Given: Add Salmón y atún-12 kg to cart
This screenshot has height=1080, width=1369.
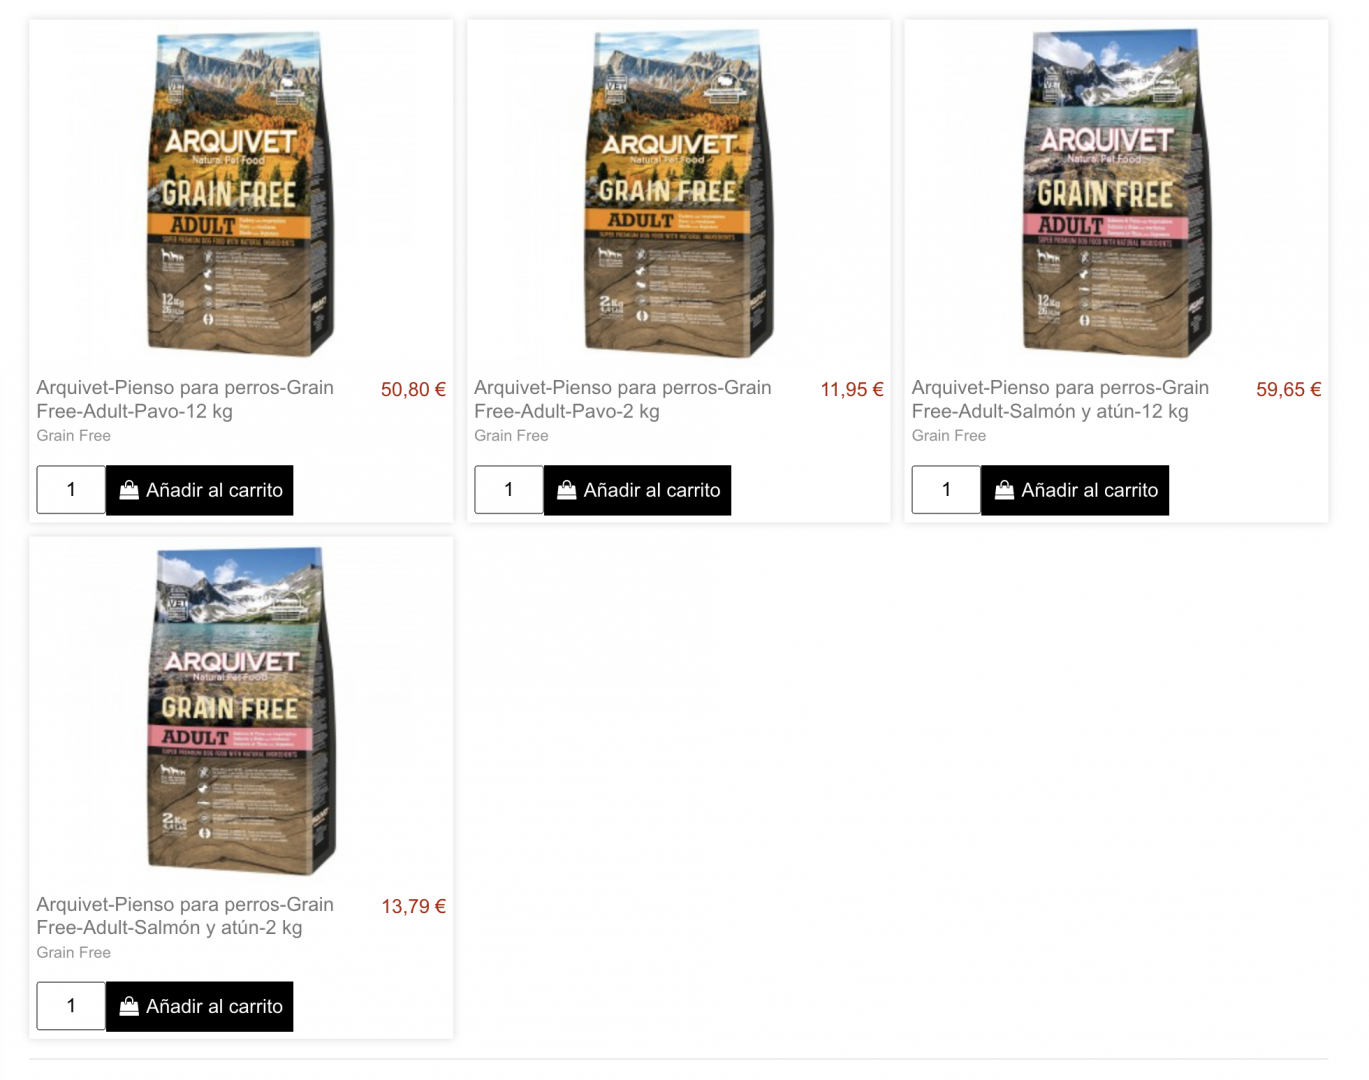Looking at the screenshot, I should point(1075,490).
